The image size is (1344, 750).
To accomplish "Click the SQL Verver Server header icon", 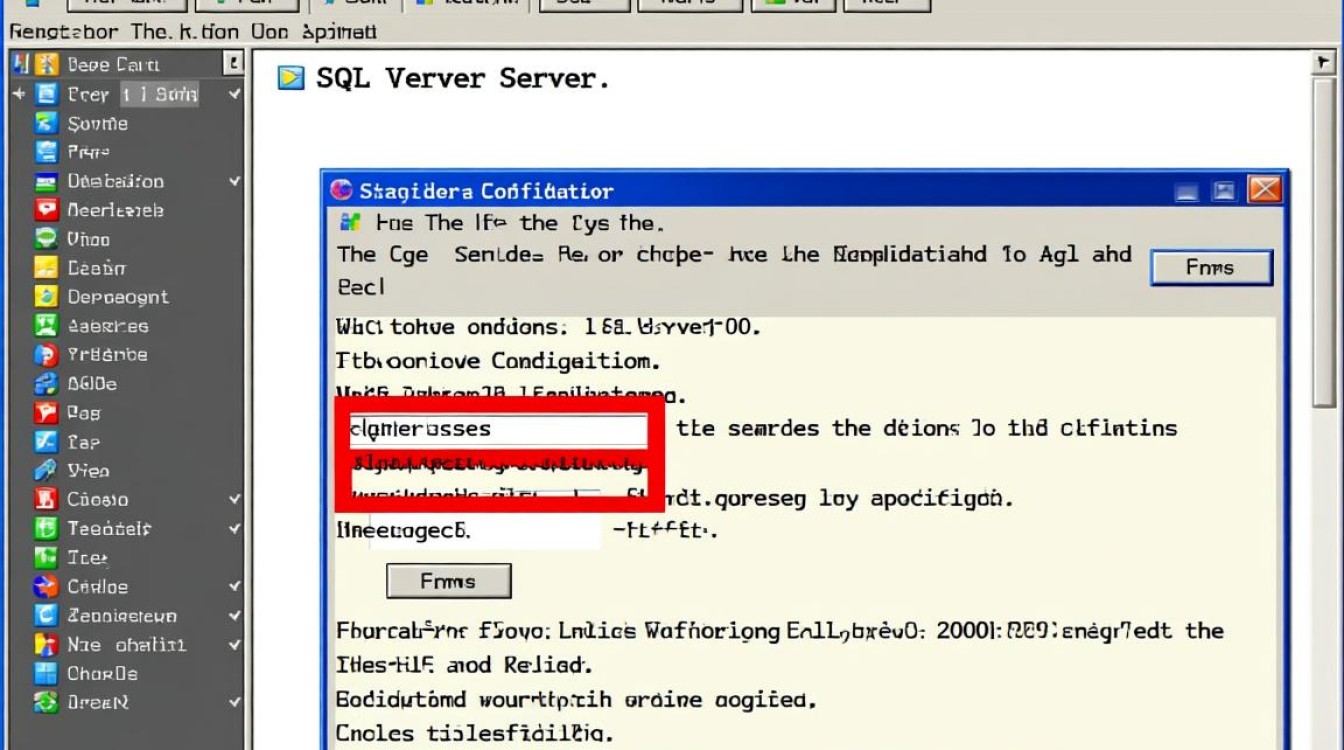I will (290, 77).
